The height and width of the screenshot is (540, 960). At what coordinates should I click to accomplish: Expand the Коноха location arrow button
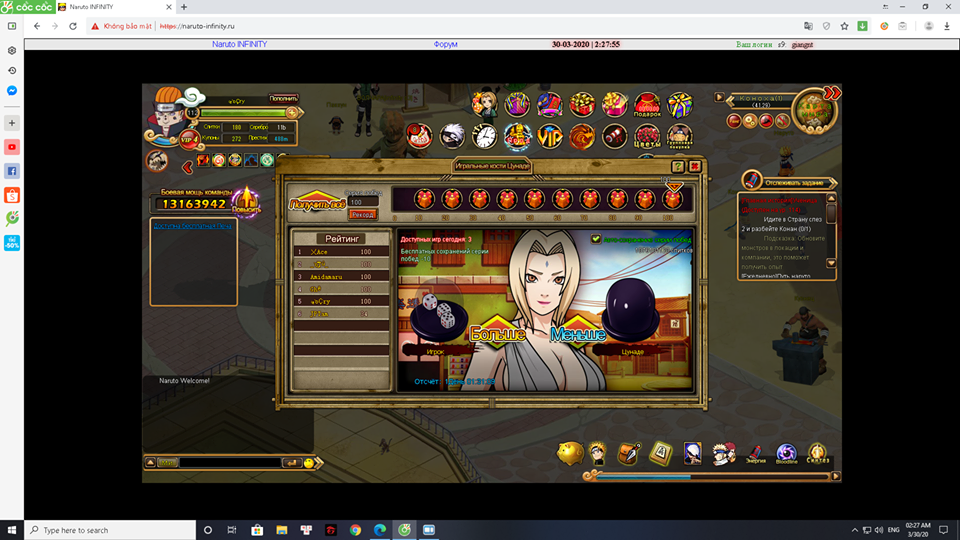(x=719, y=97)
